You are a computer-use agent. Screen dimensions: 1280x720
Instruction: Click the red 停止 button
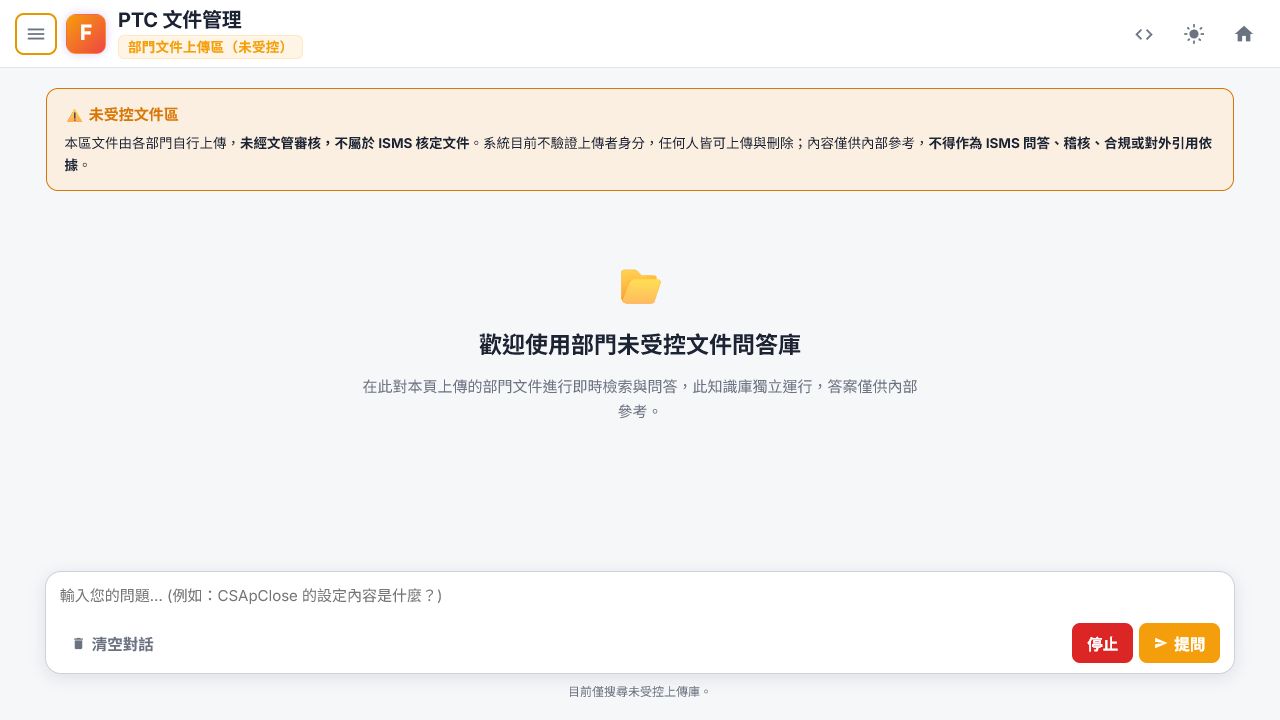[1102, 643]
